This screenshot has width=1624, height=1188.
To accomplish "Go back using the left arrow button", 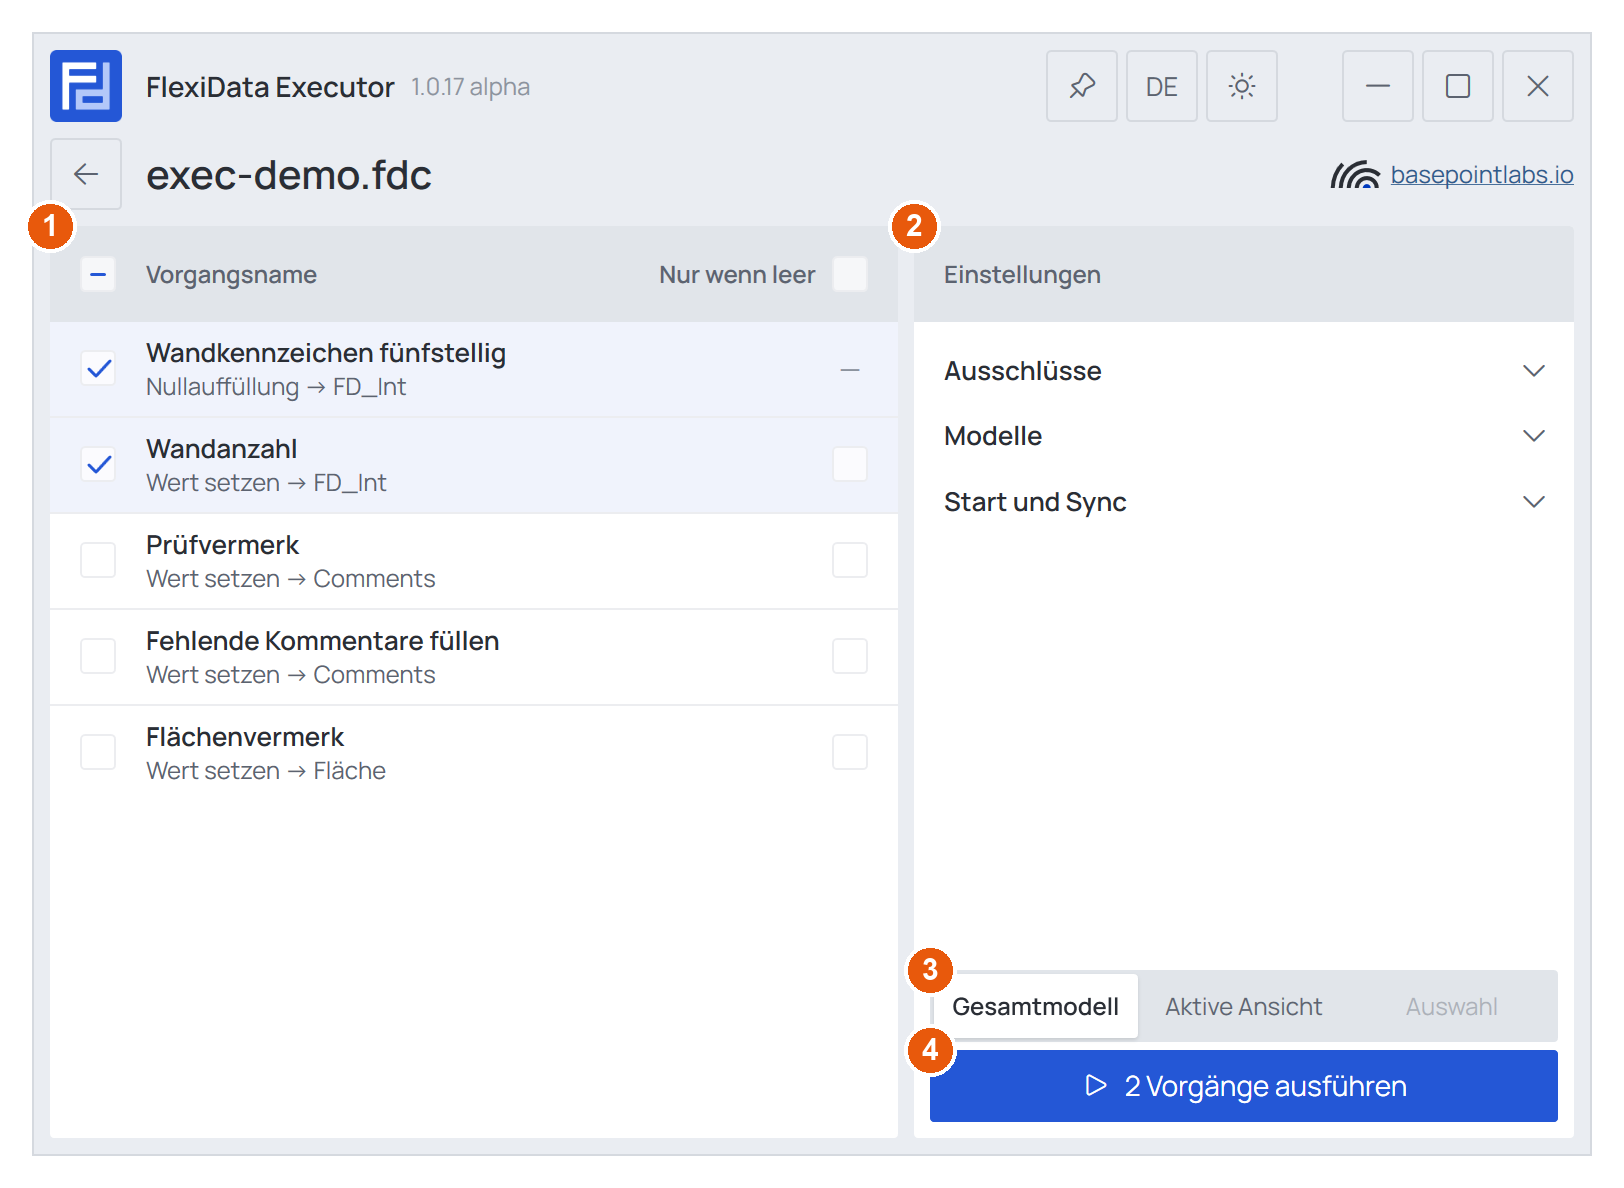I will (x=86, y=174).
